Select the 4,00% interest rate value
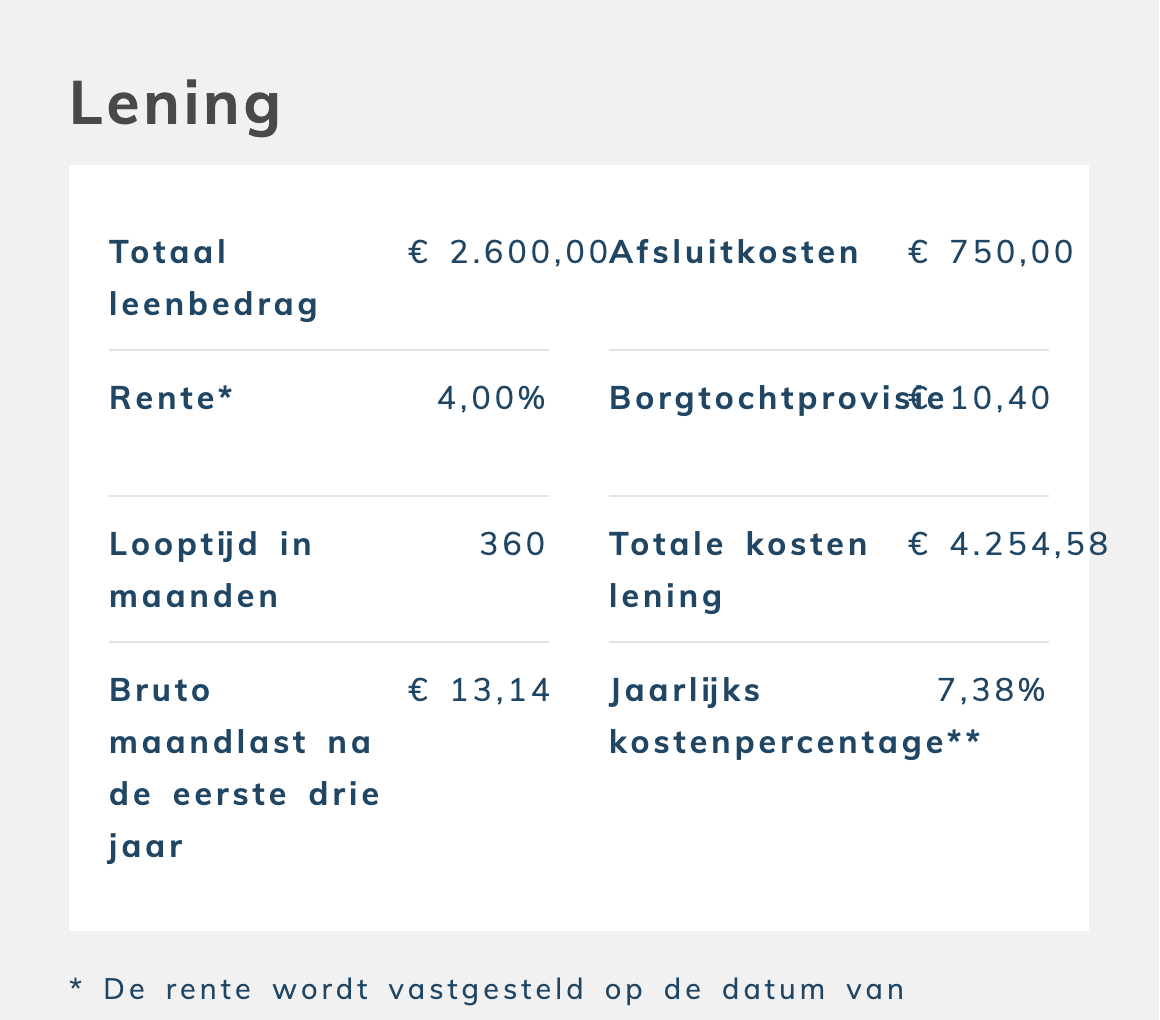Image resolution: width=1160 pixels, height=1020 pixels. [492, 398]
